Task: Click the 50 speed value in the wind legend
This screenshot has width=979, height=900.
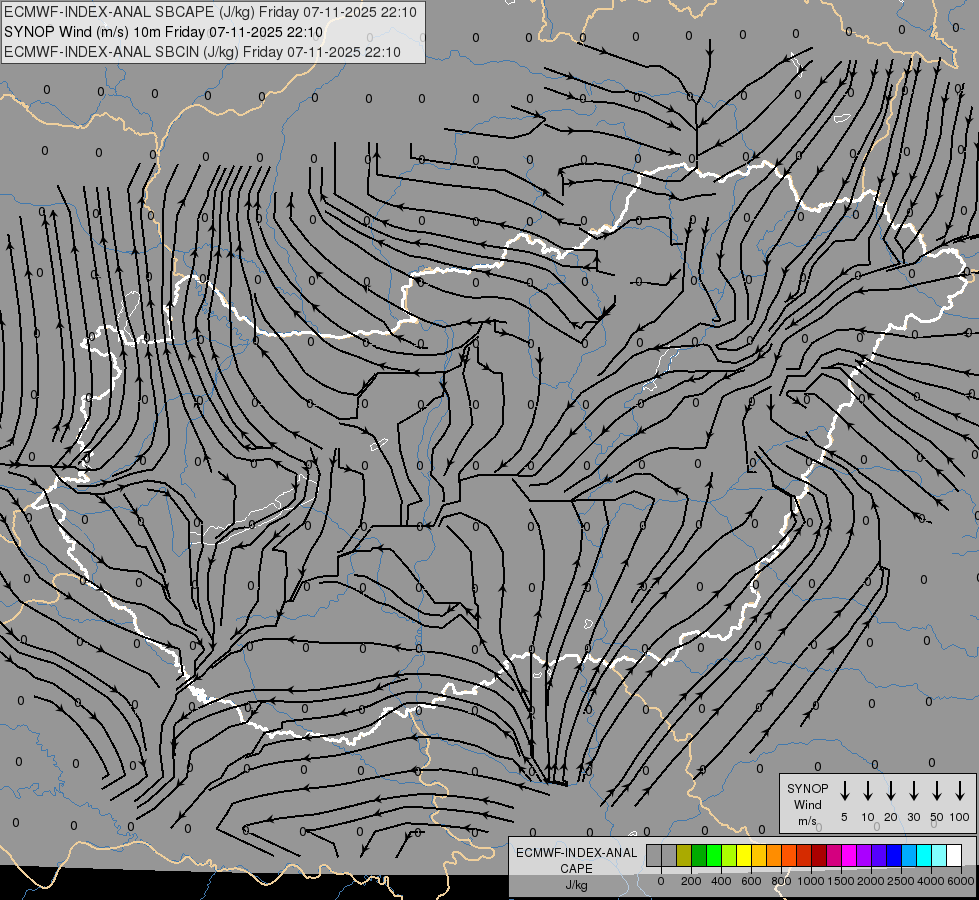Action: coord(937,817)
